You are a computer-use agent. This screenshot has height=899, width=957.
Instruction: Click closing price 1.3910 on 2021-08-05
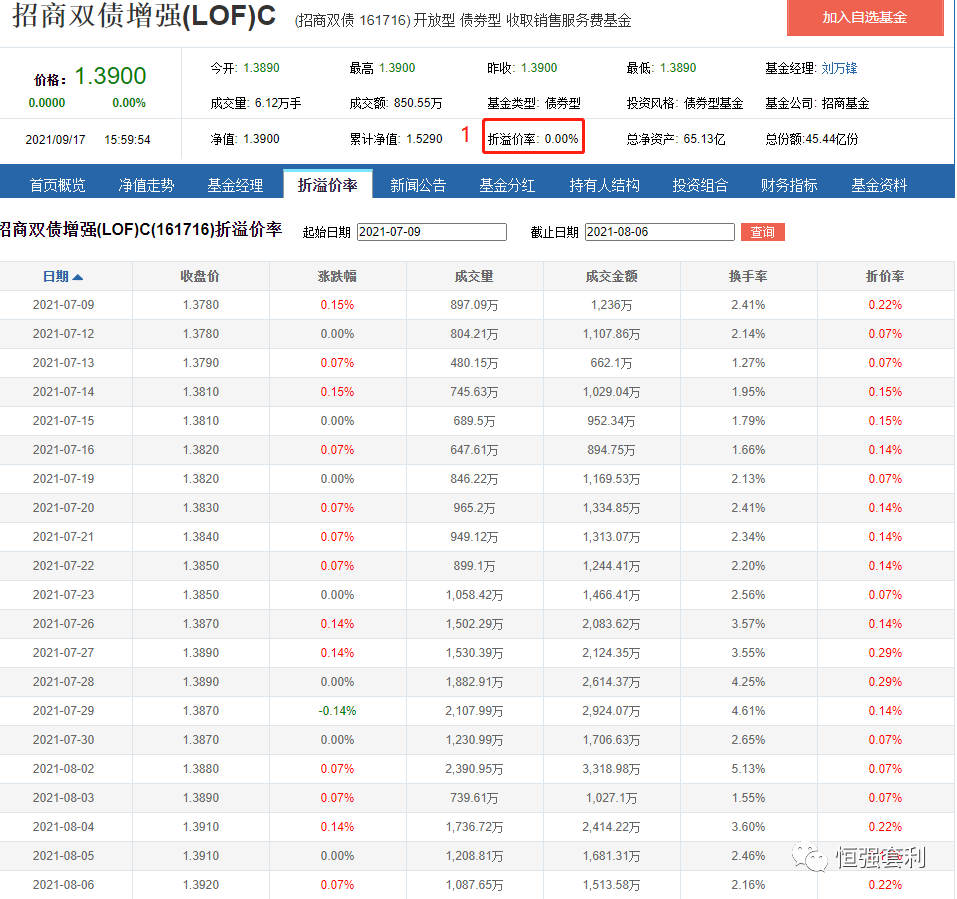[201, 856]
